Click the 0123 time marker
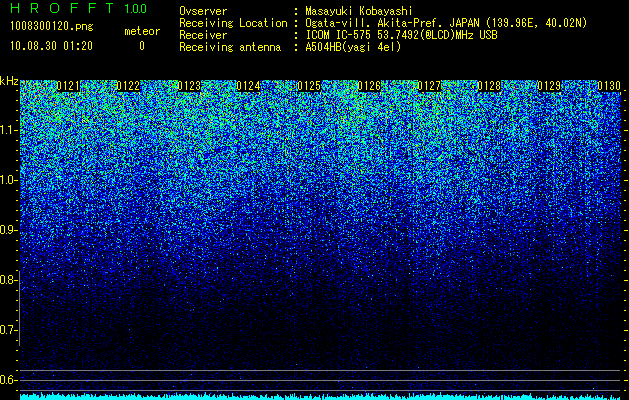 pos(189,86)
